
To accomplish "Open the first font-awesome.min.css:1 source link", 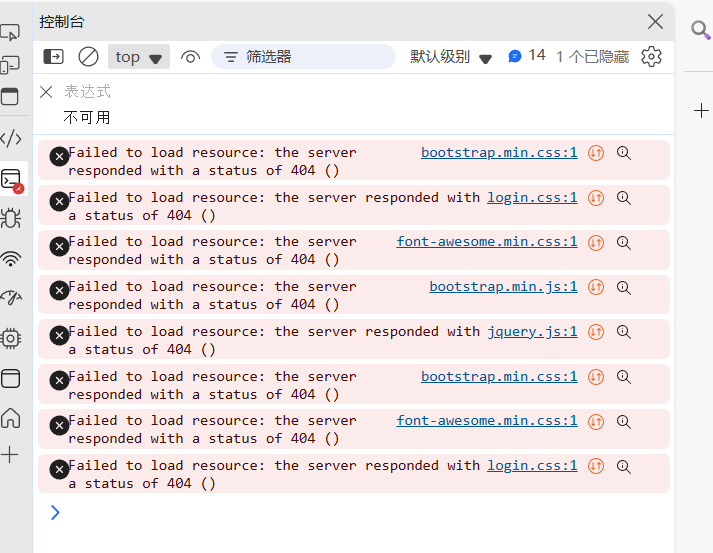I will click(x=487, y=241).
